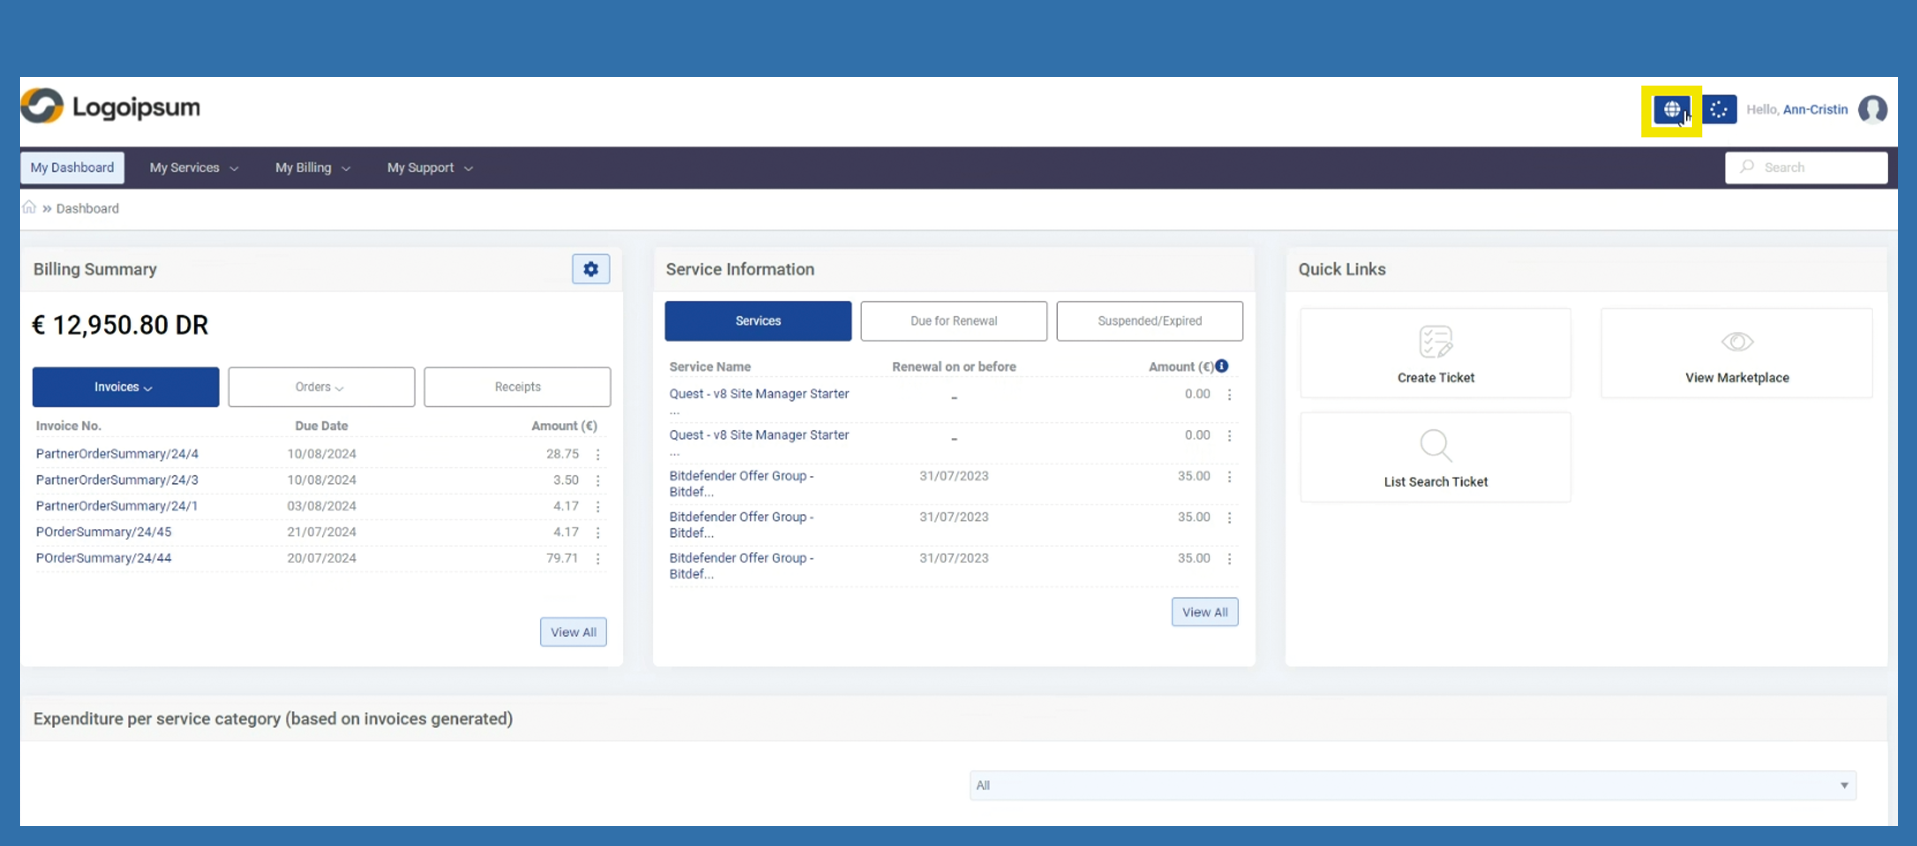Open invoice POrderSummary/24/45 link
1917x846 pixels.
[x=104, y=532]
